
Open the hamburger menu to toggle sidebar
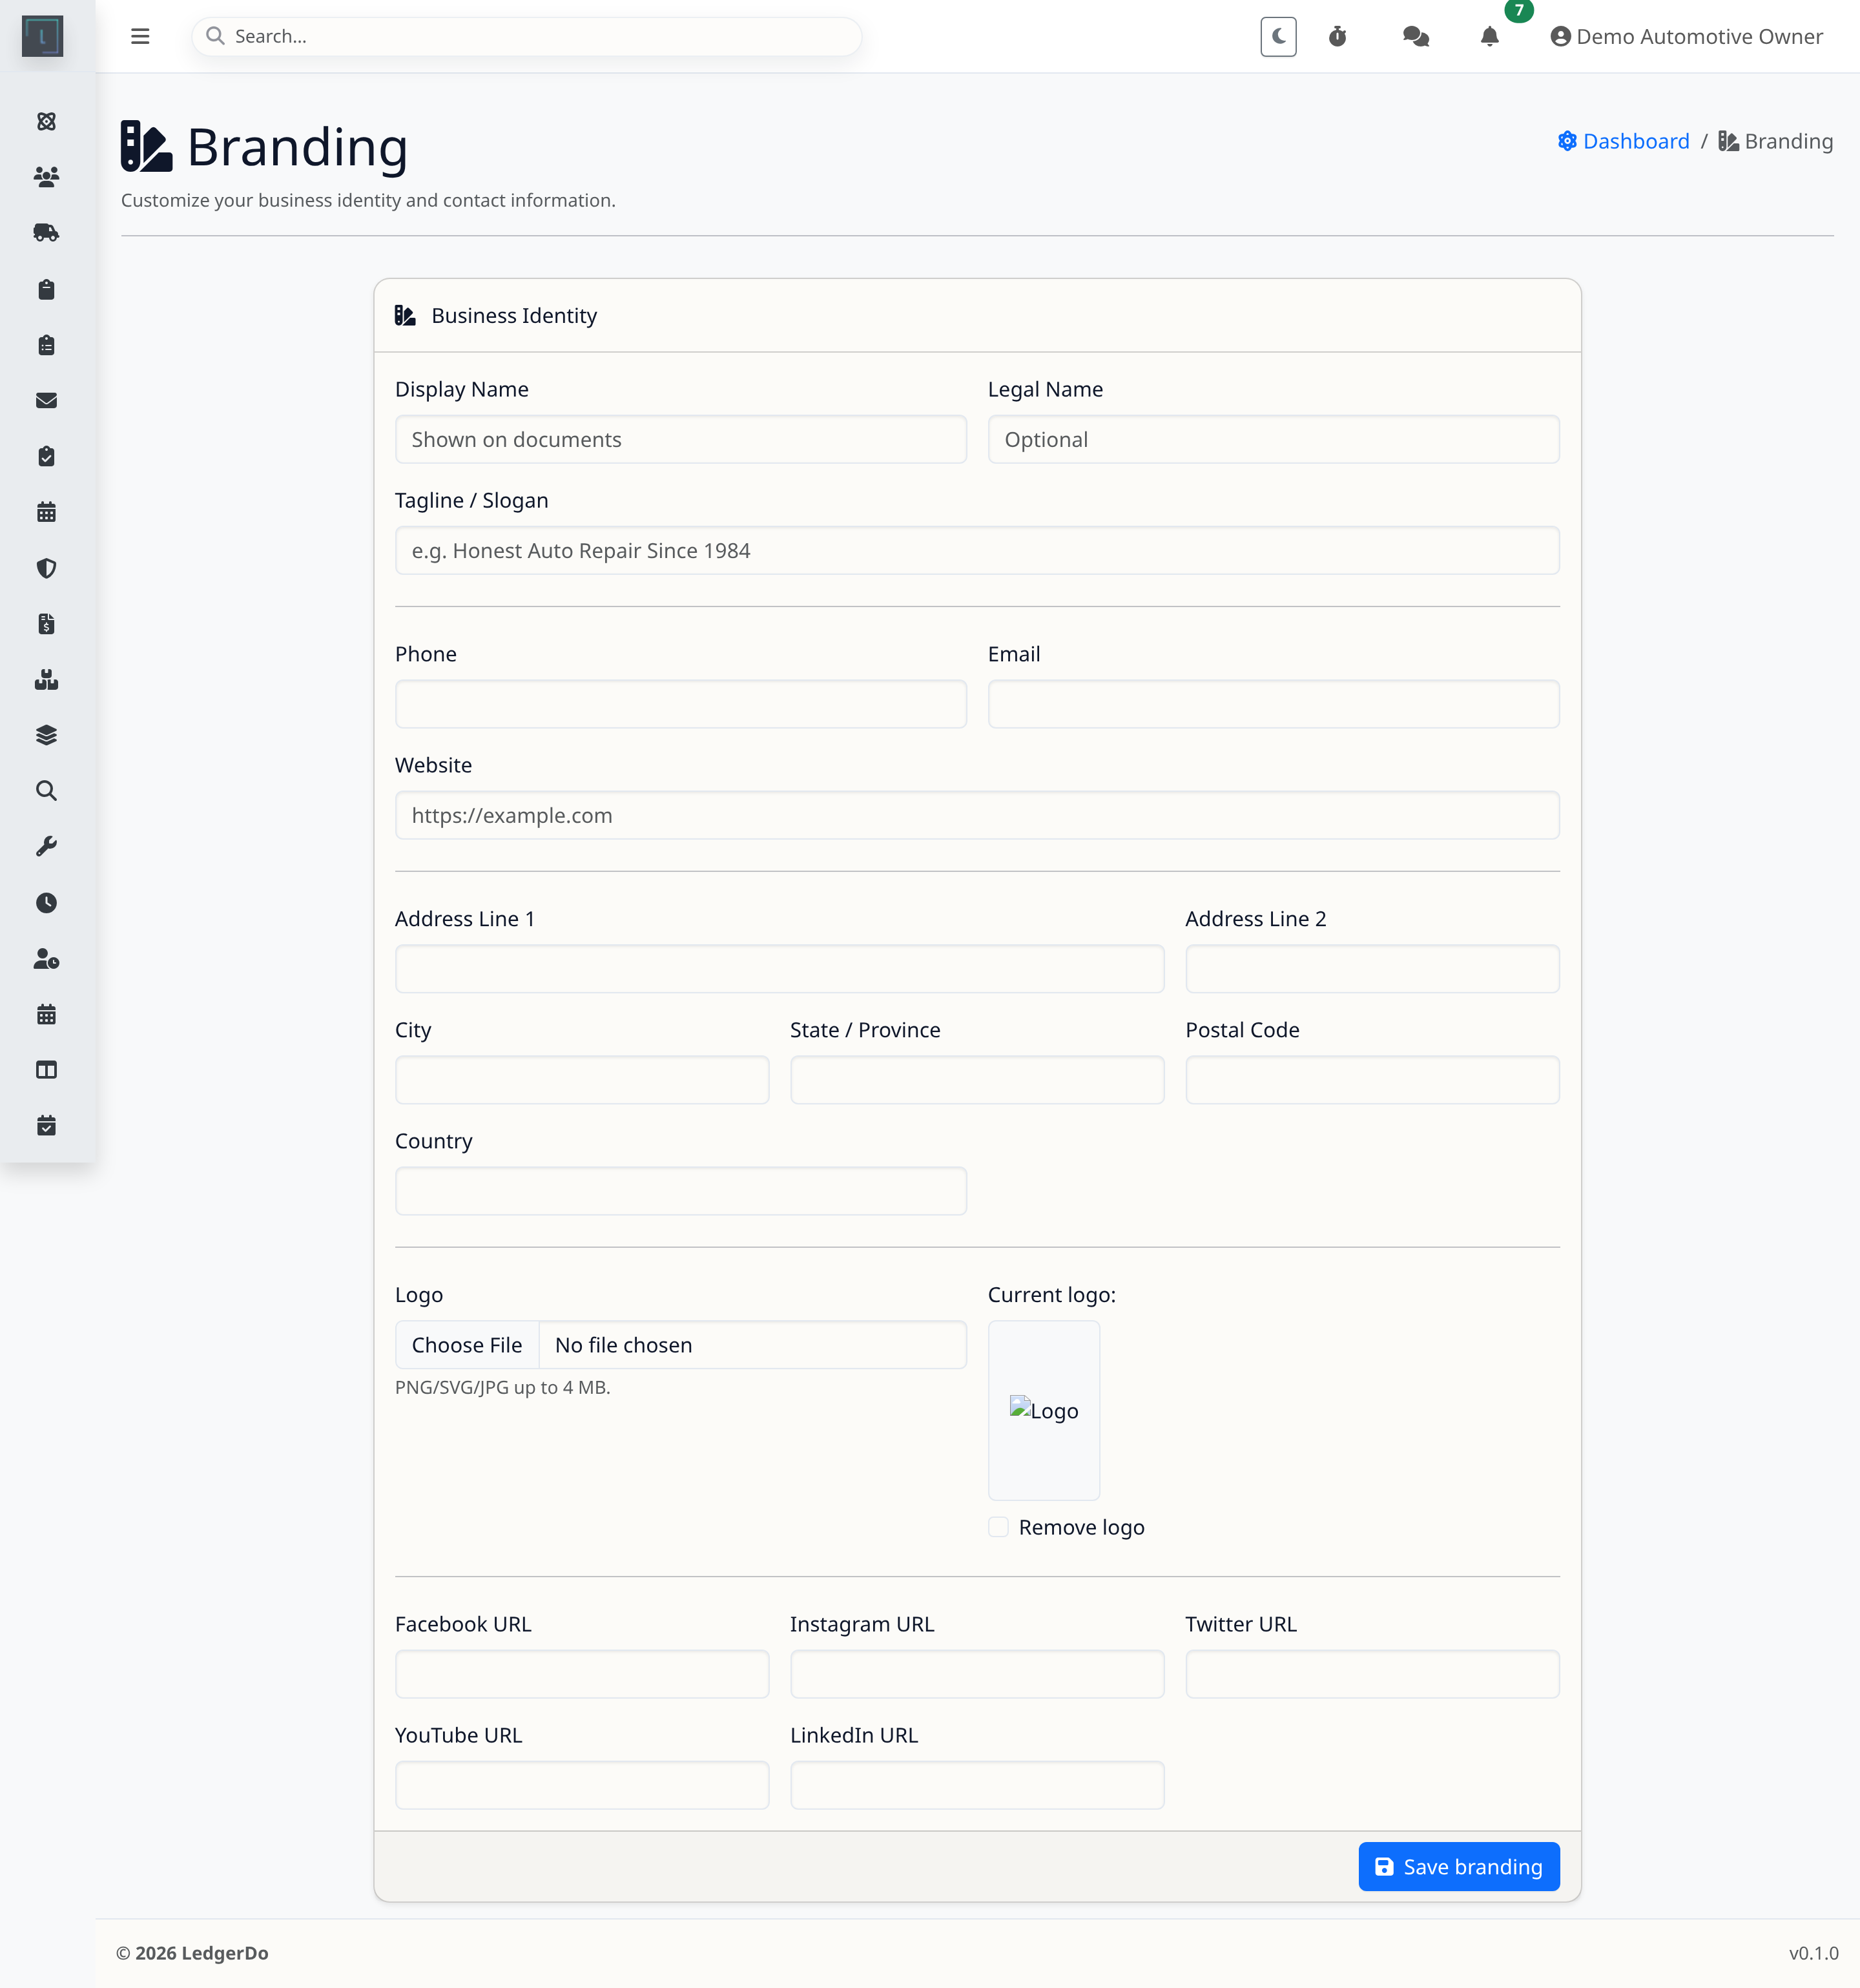pyautogui.click(x=140, y=36)
